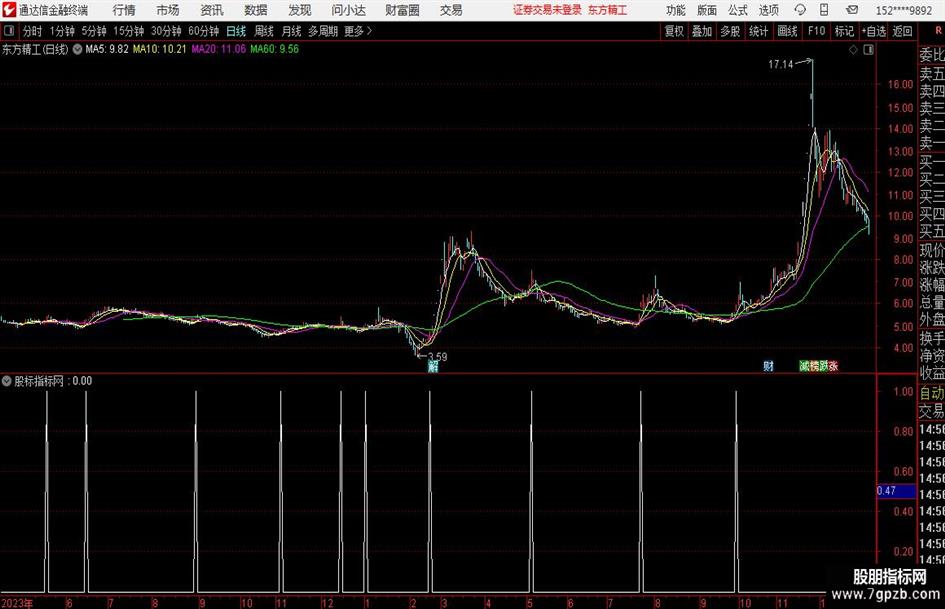Open the 市场 menu

(168, 10)
